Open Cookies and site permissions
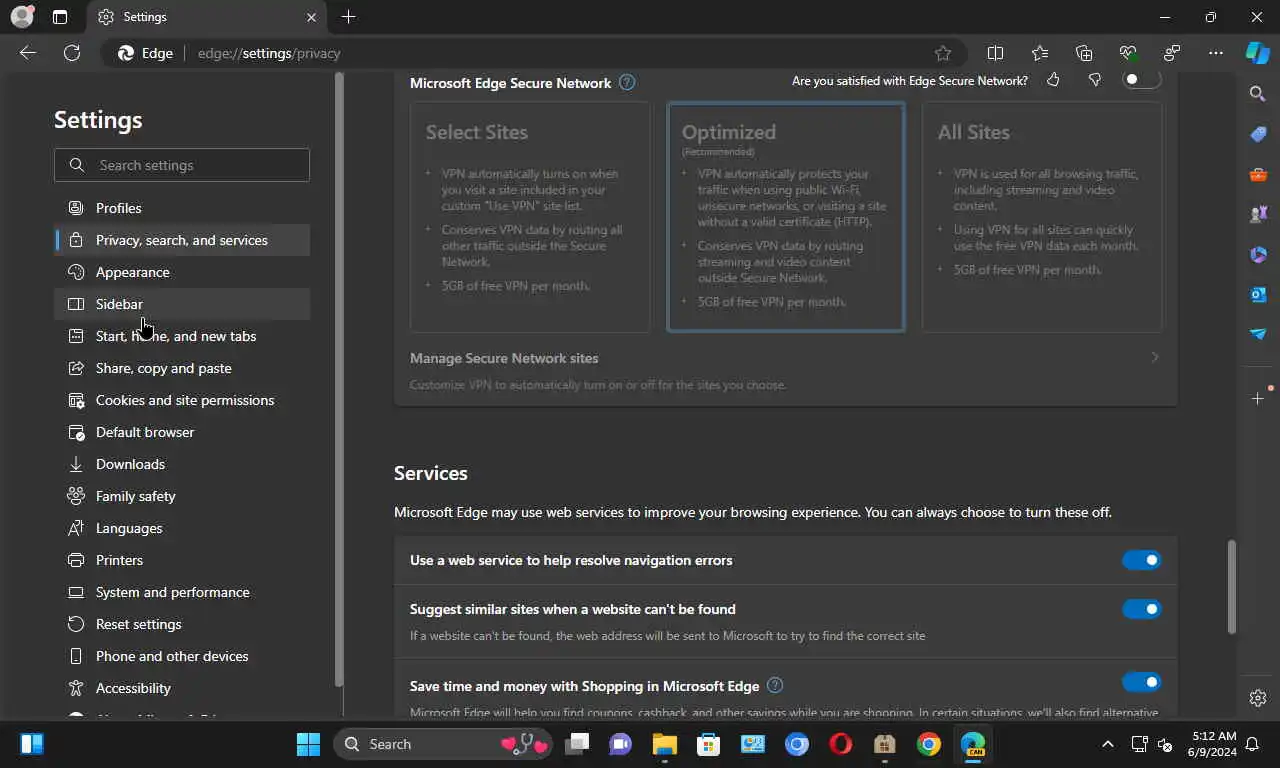This screenshot has height=768, width=1280. tap(182, 400)
